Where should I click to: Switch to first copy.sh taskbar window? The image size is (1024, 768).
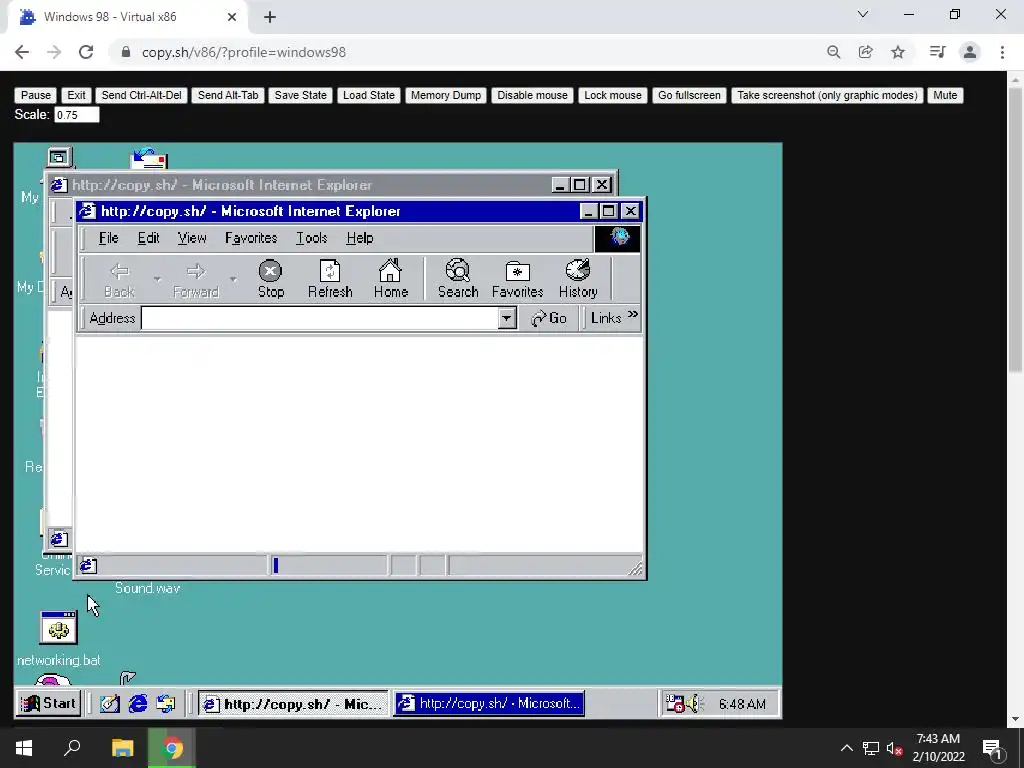click(293, 704)
